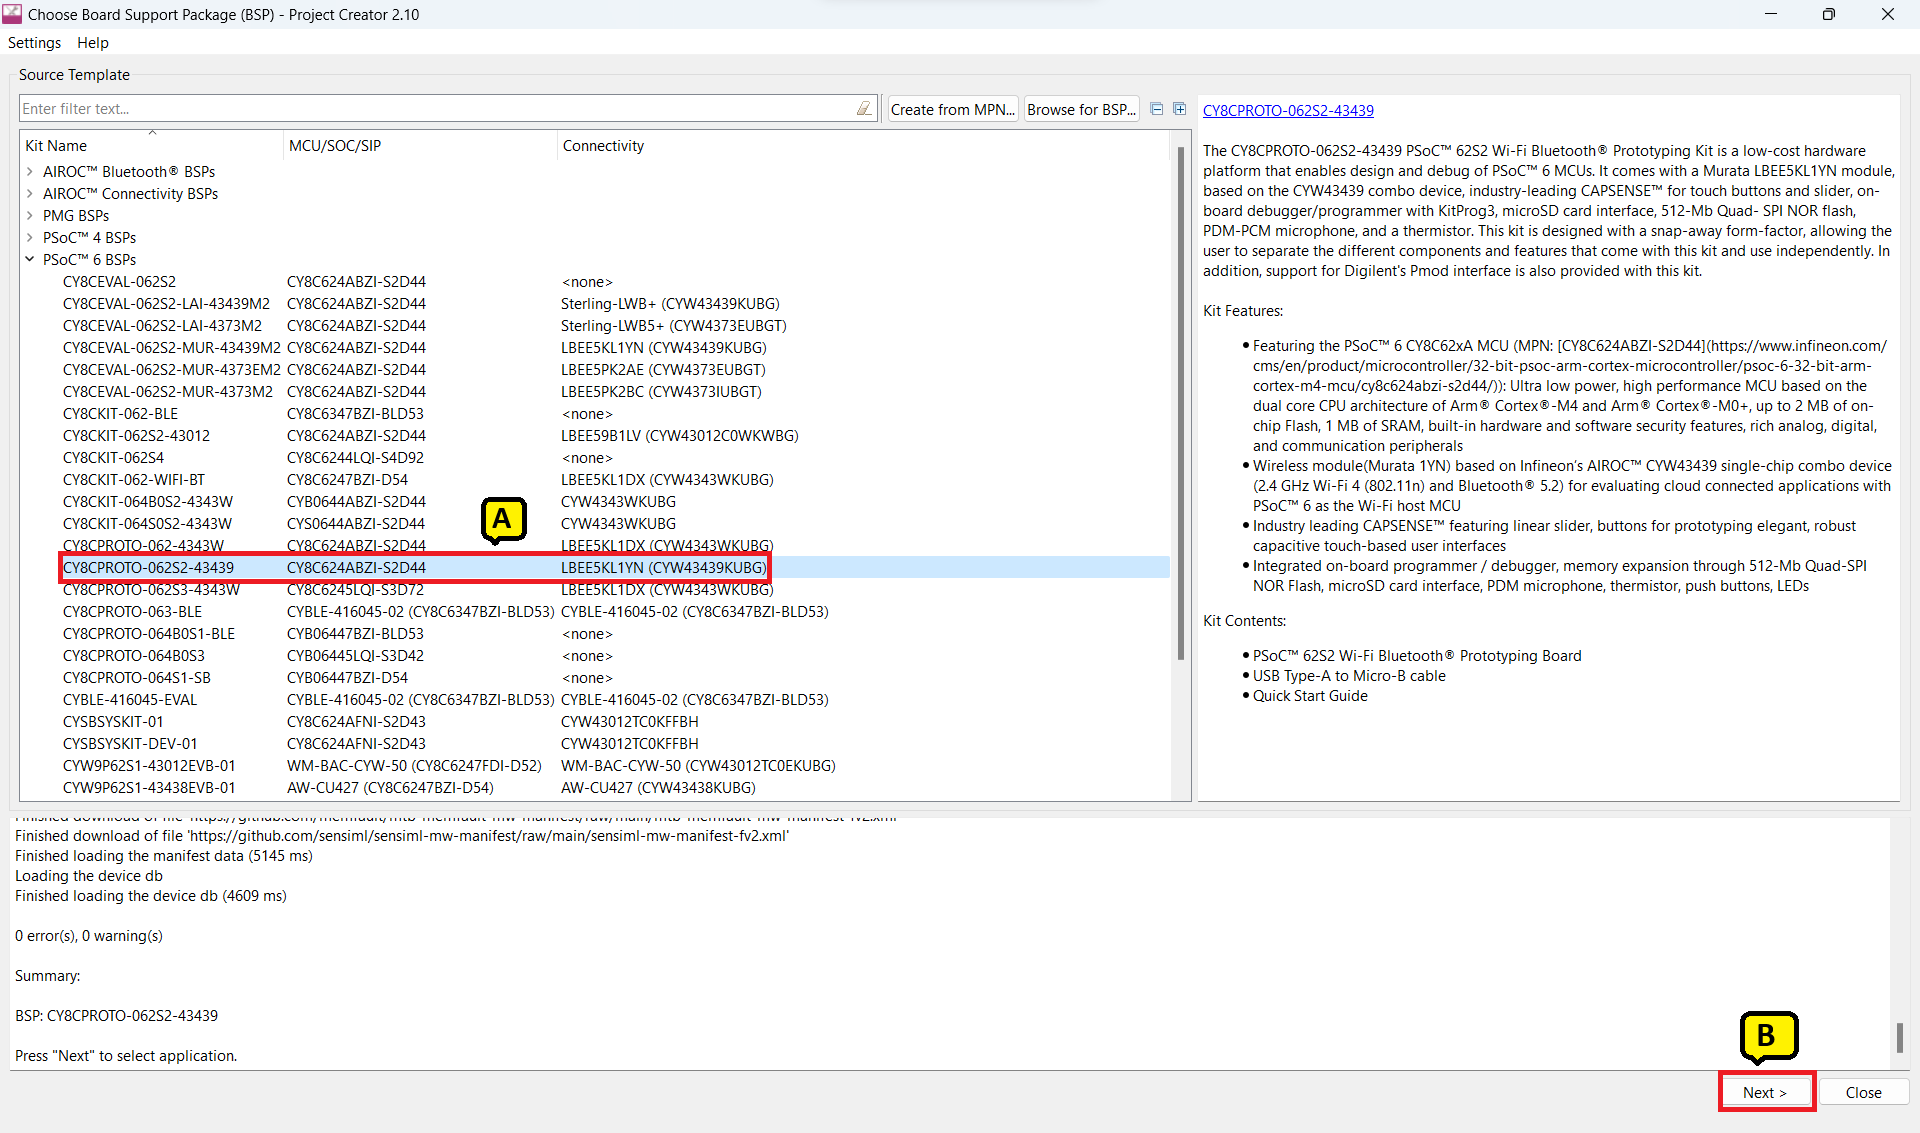Image resolution: width=1920 pixels, height=1133 pixels.
Task: Select the CY8CKIT-064B0S2-4343W kit
Action: point(147,502)
